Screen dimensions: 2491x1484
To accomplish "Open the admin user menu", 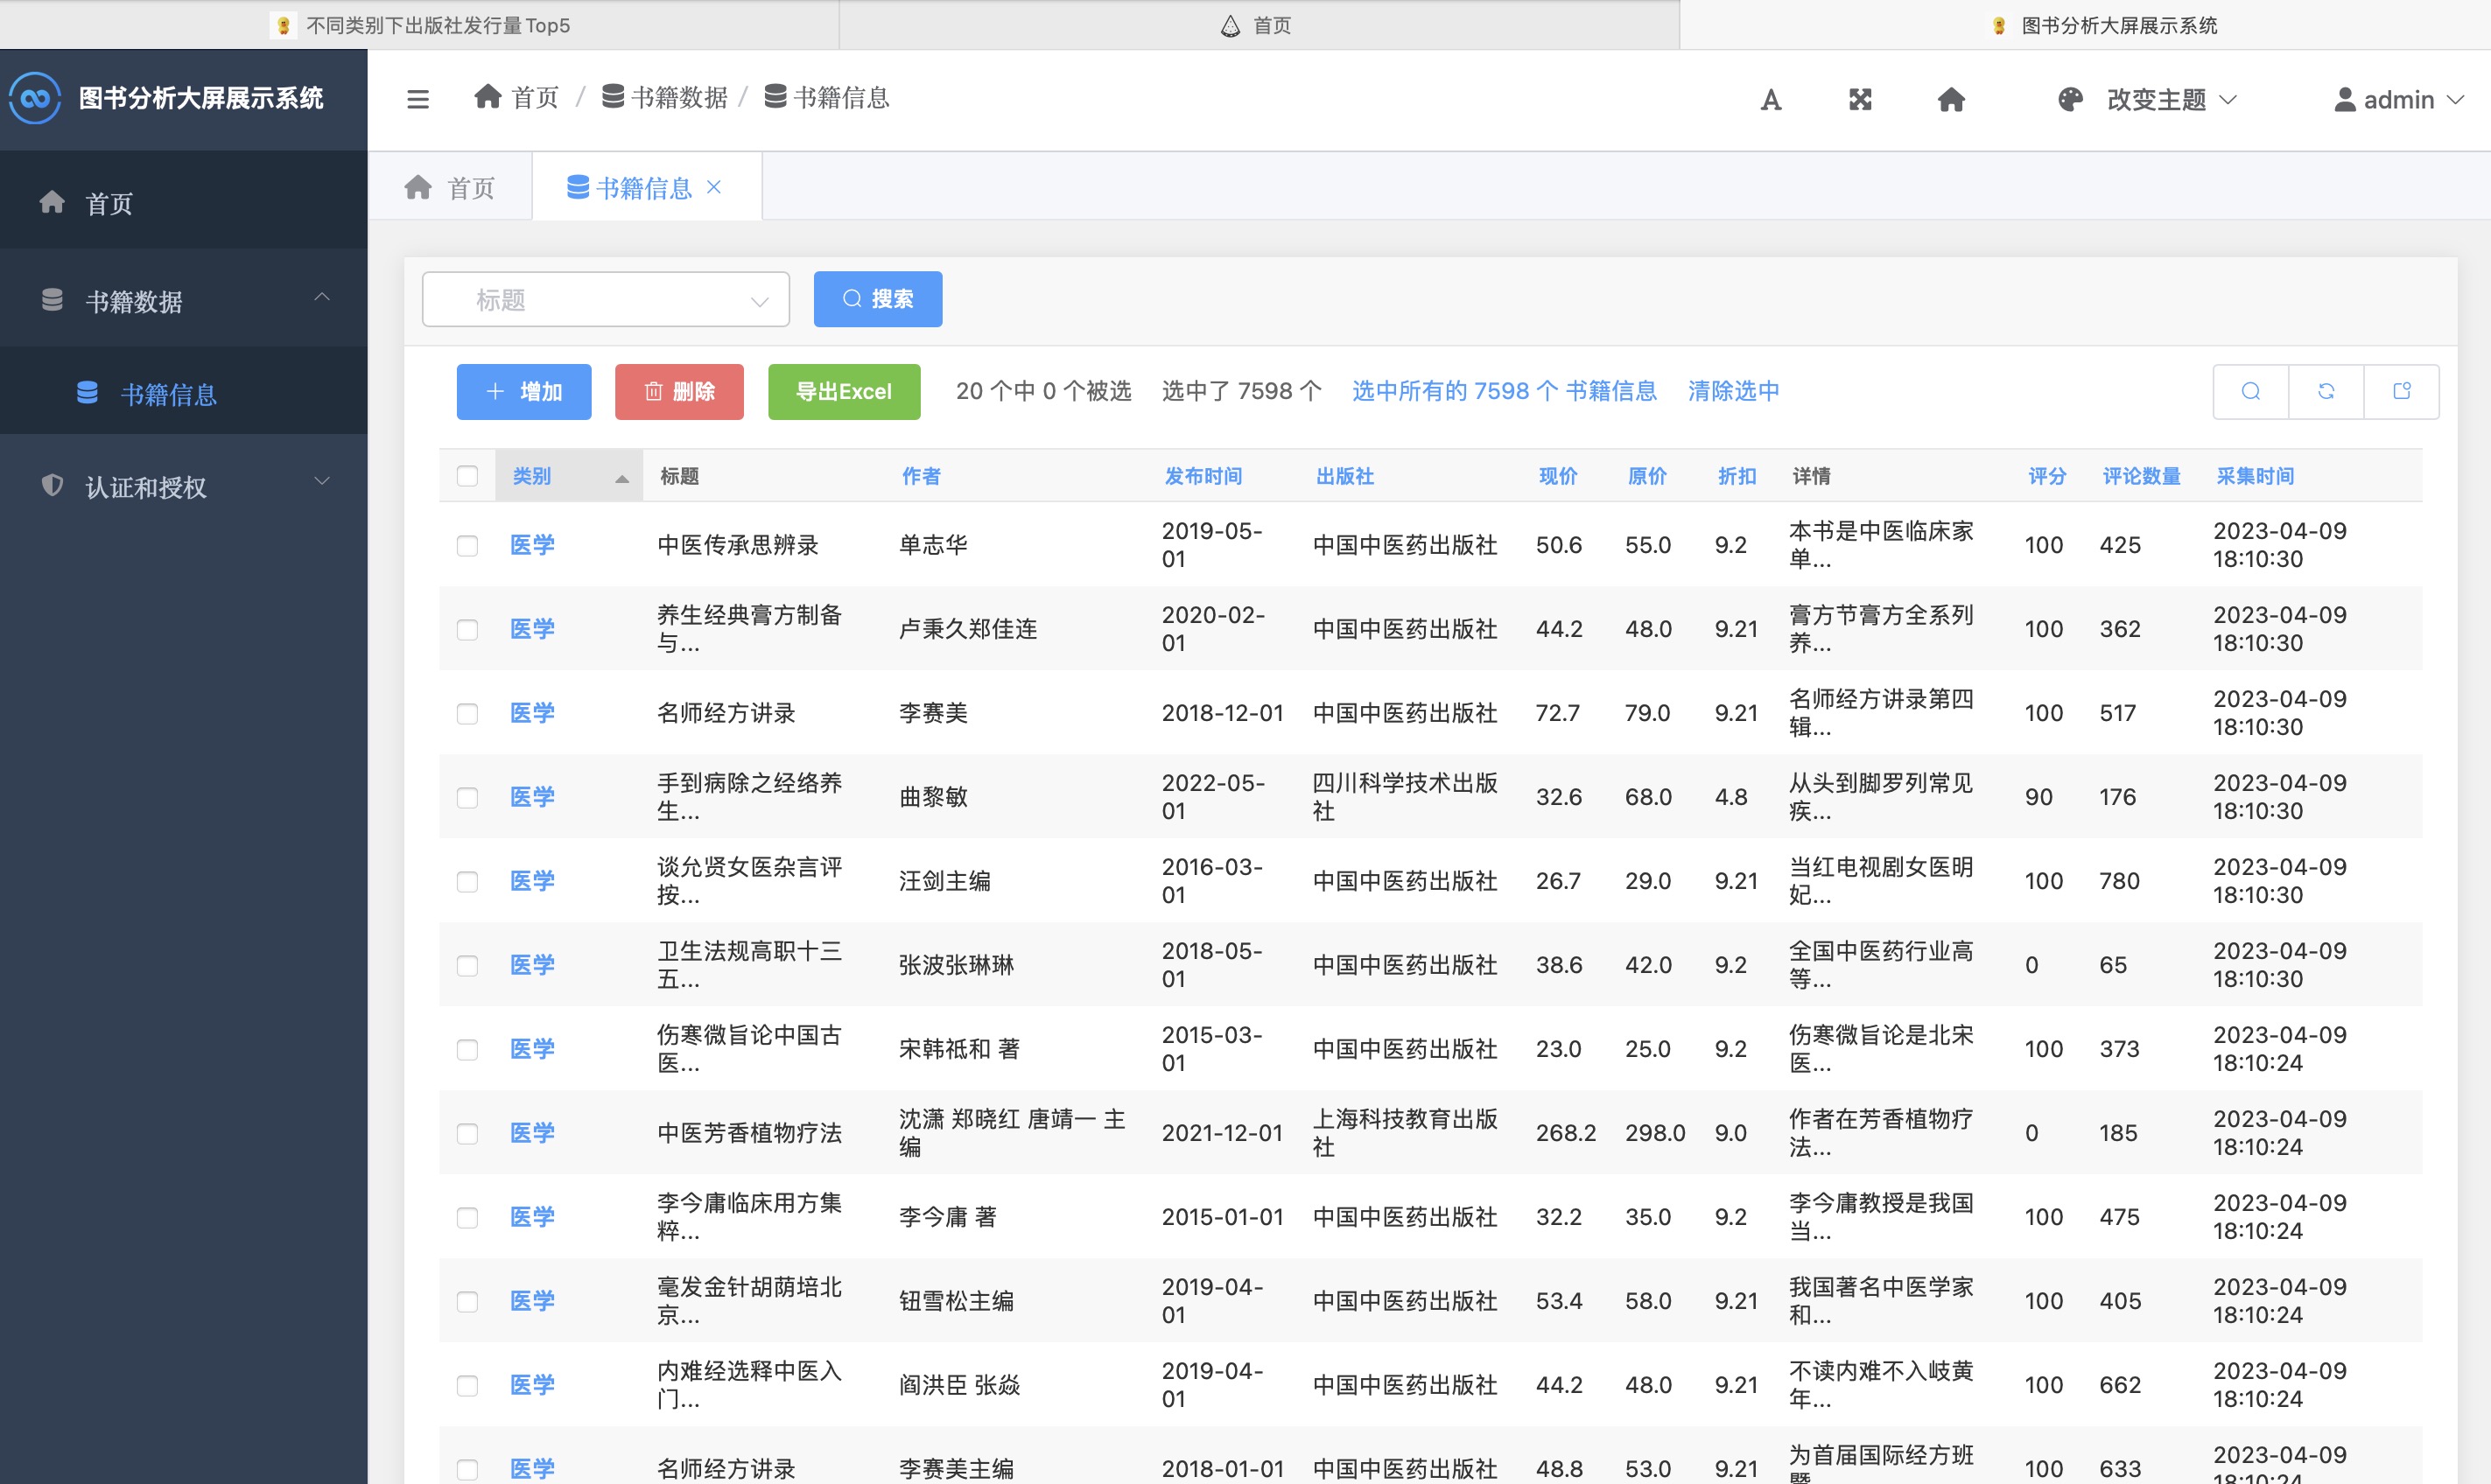I will [2398, 100].
